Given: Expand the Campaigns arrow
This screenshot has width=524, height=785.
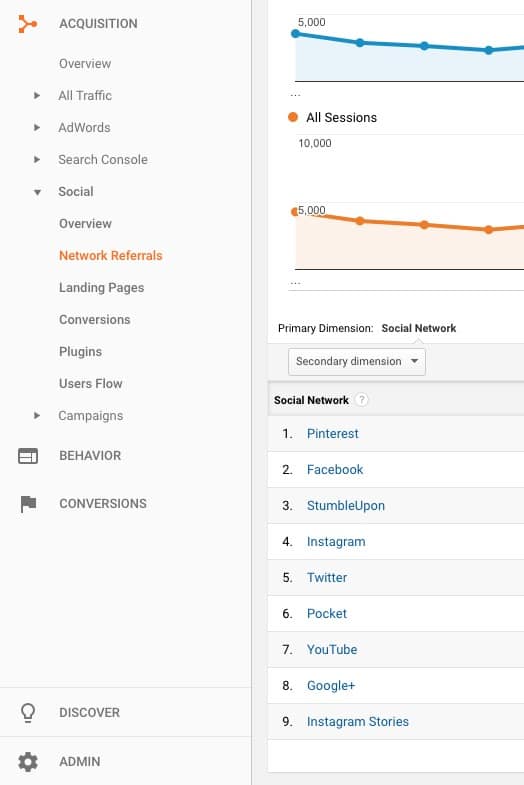Looking at the screenshot, I should point(37,416).
